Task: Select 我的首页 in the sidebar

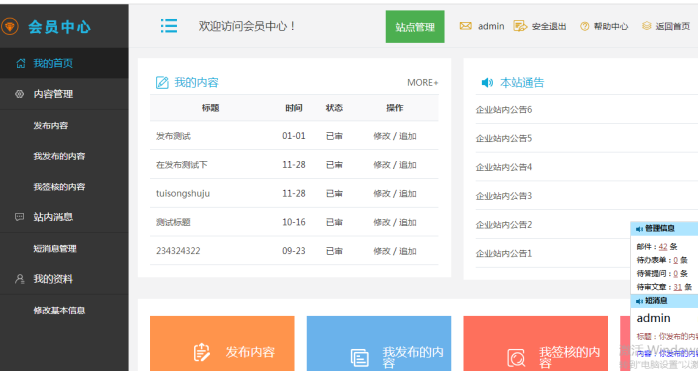Action: pos(64,63)
